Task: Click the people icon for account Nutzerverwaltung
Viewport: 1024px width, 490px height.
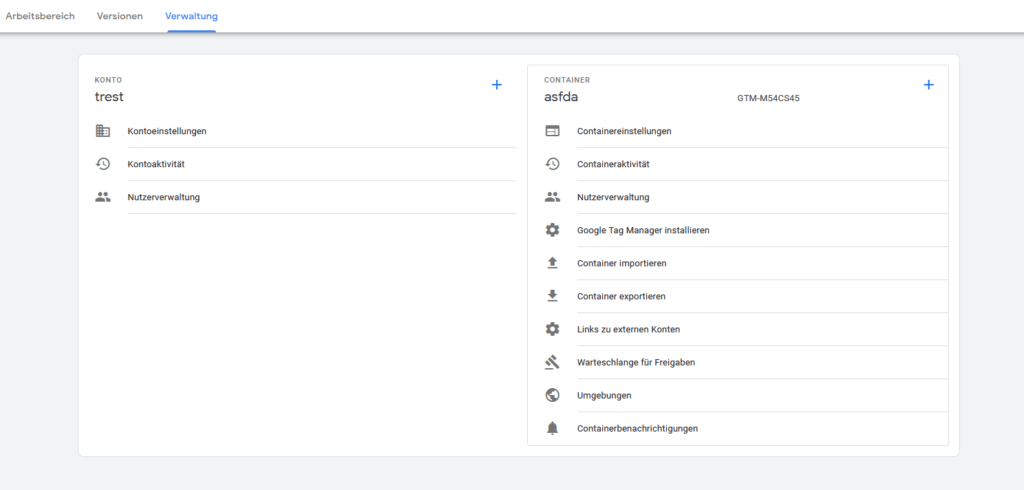Action: 102,197
